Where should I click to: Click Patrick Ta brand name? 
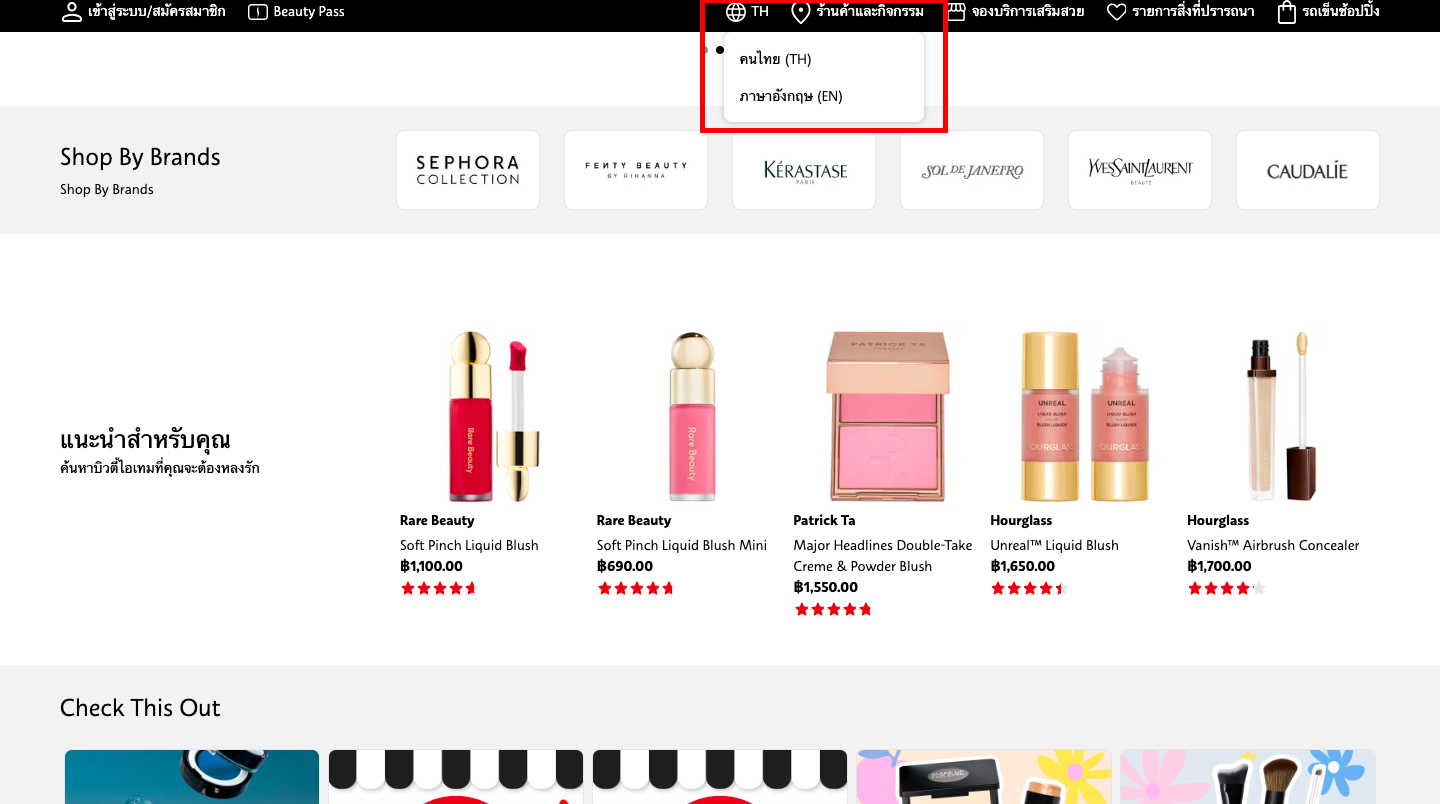pos(824,520)
